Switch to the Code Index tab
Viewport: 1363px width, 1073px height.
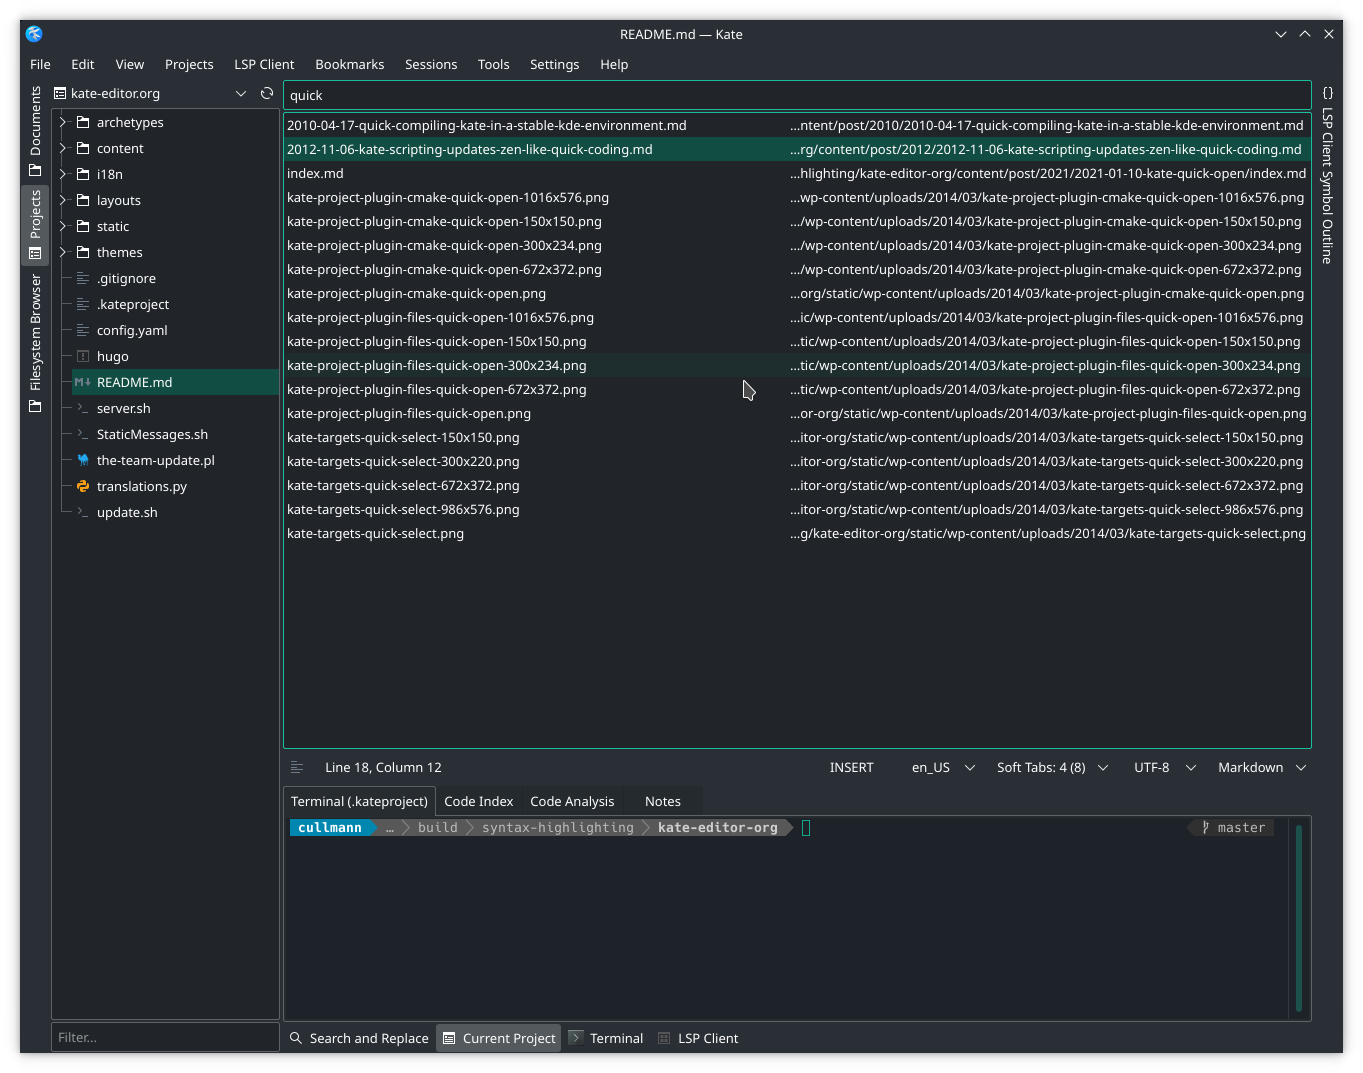[478, 801]
